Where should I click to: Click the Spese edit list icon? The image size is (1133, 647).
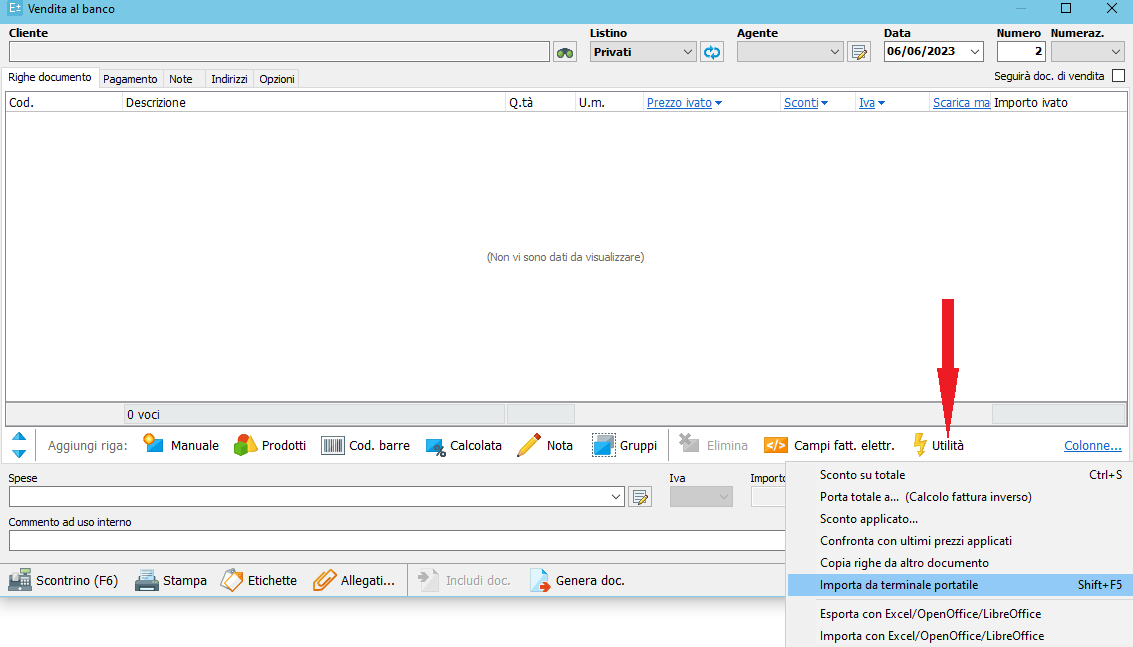click(640, 497)
